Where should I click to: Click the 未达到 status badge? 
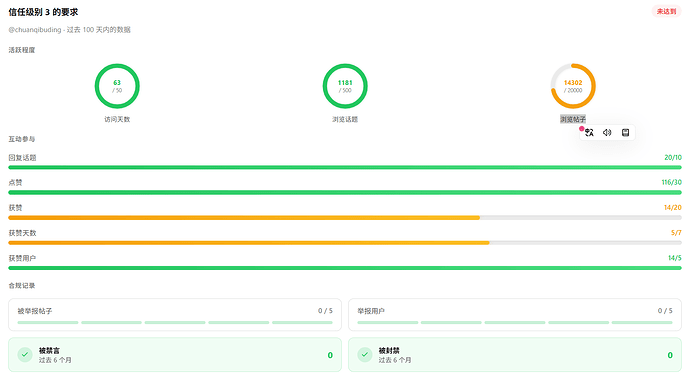coord(666,11)
